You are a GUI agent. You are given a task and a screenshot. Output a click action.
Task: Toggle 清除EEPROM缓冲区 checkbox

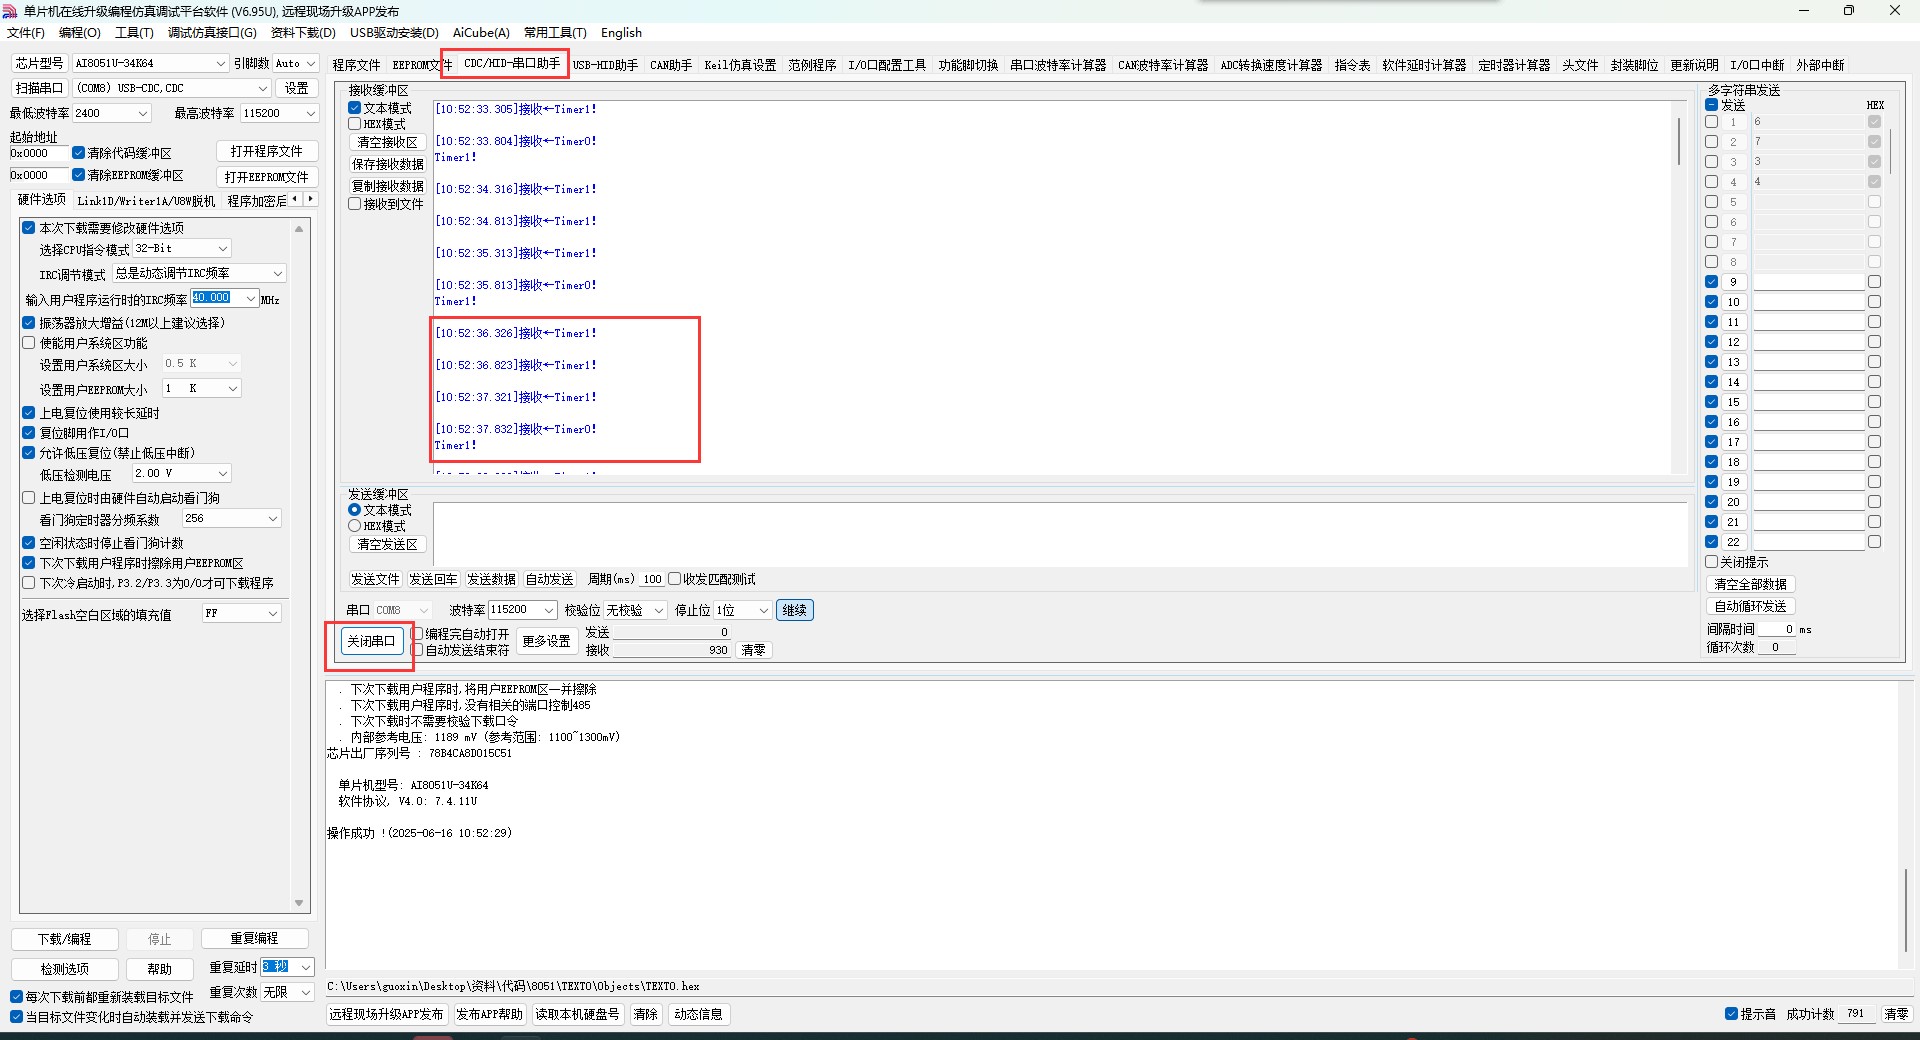(79, 175)
